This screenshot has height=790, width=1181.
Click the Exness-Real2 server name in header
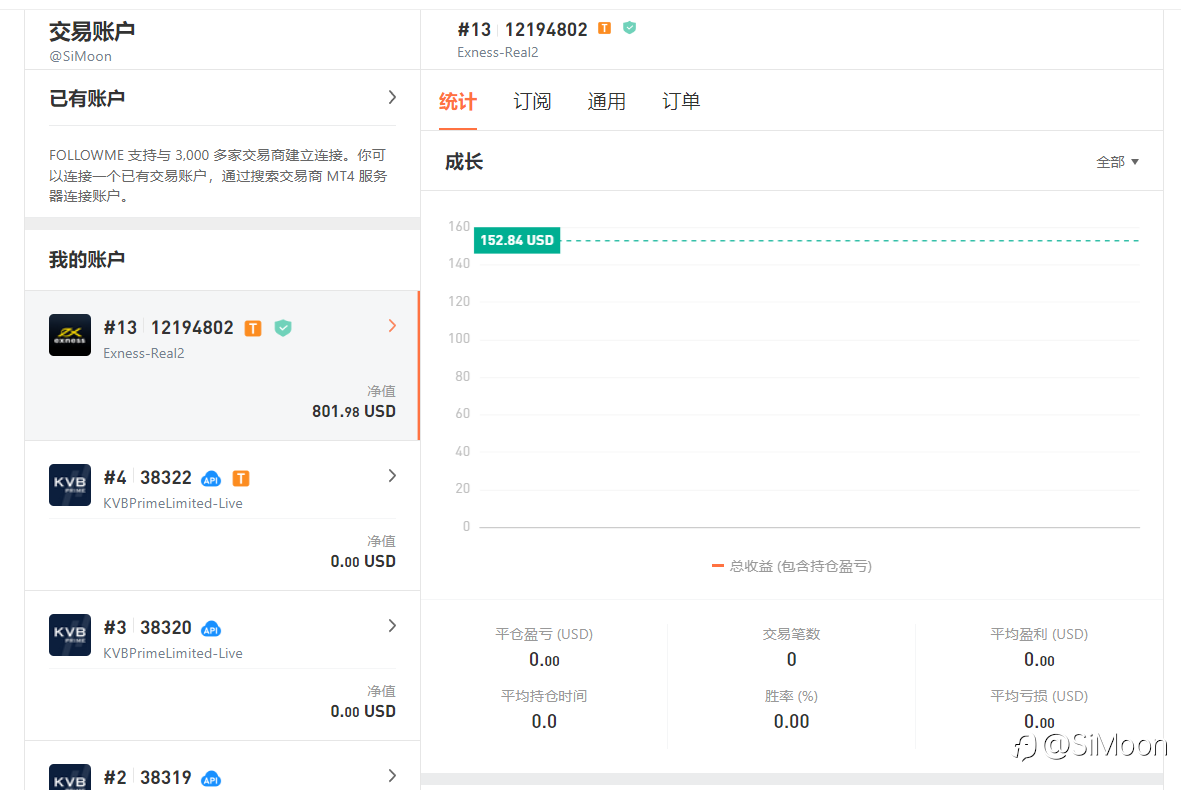[x=498, y=52]
